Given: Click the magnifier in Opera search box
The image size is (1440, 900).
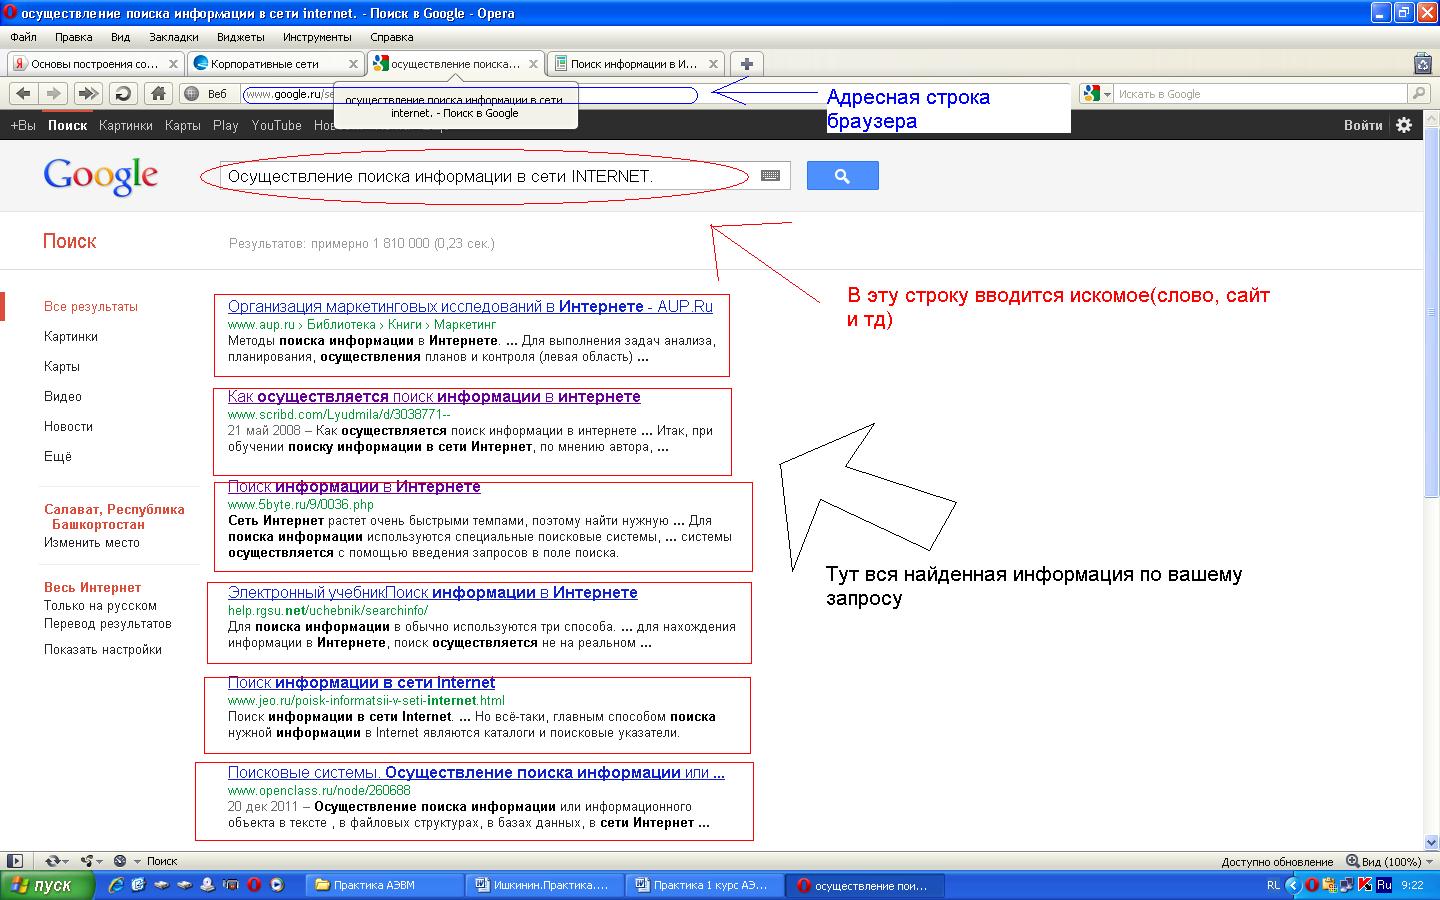Looking at the screenshot, I should click(x=1418, y=94).
